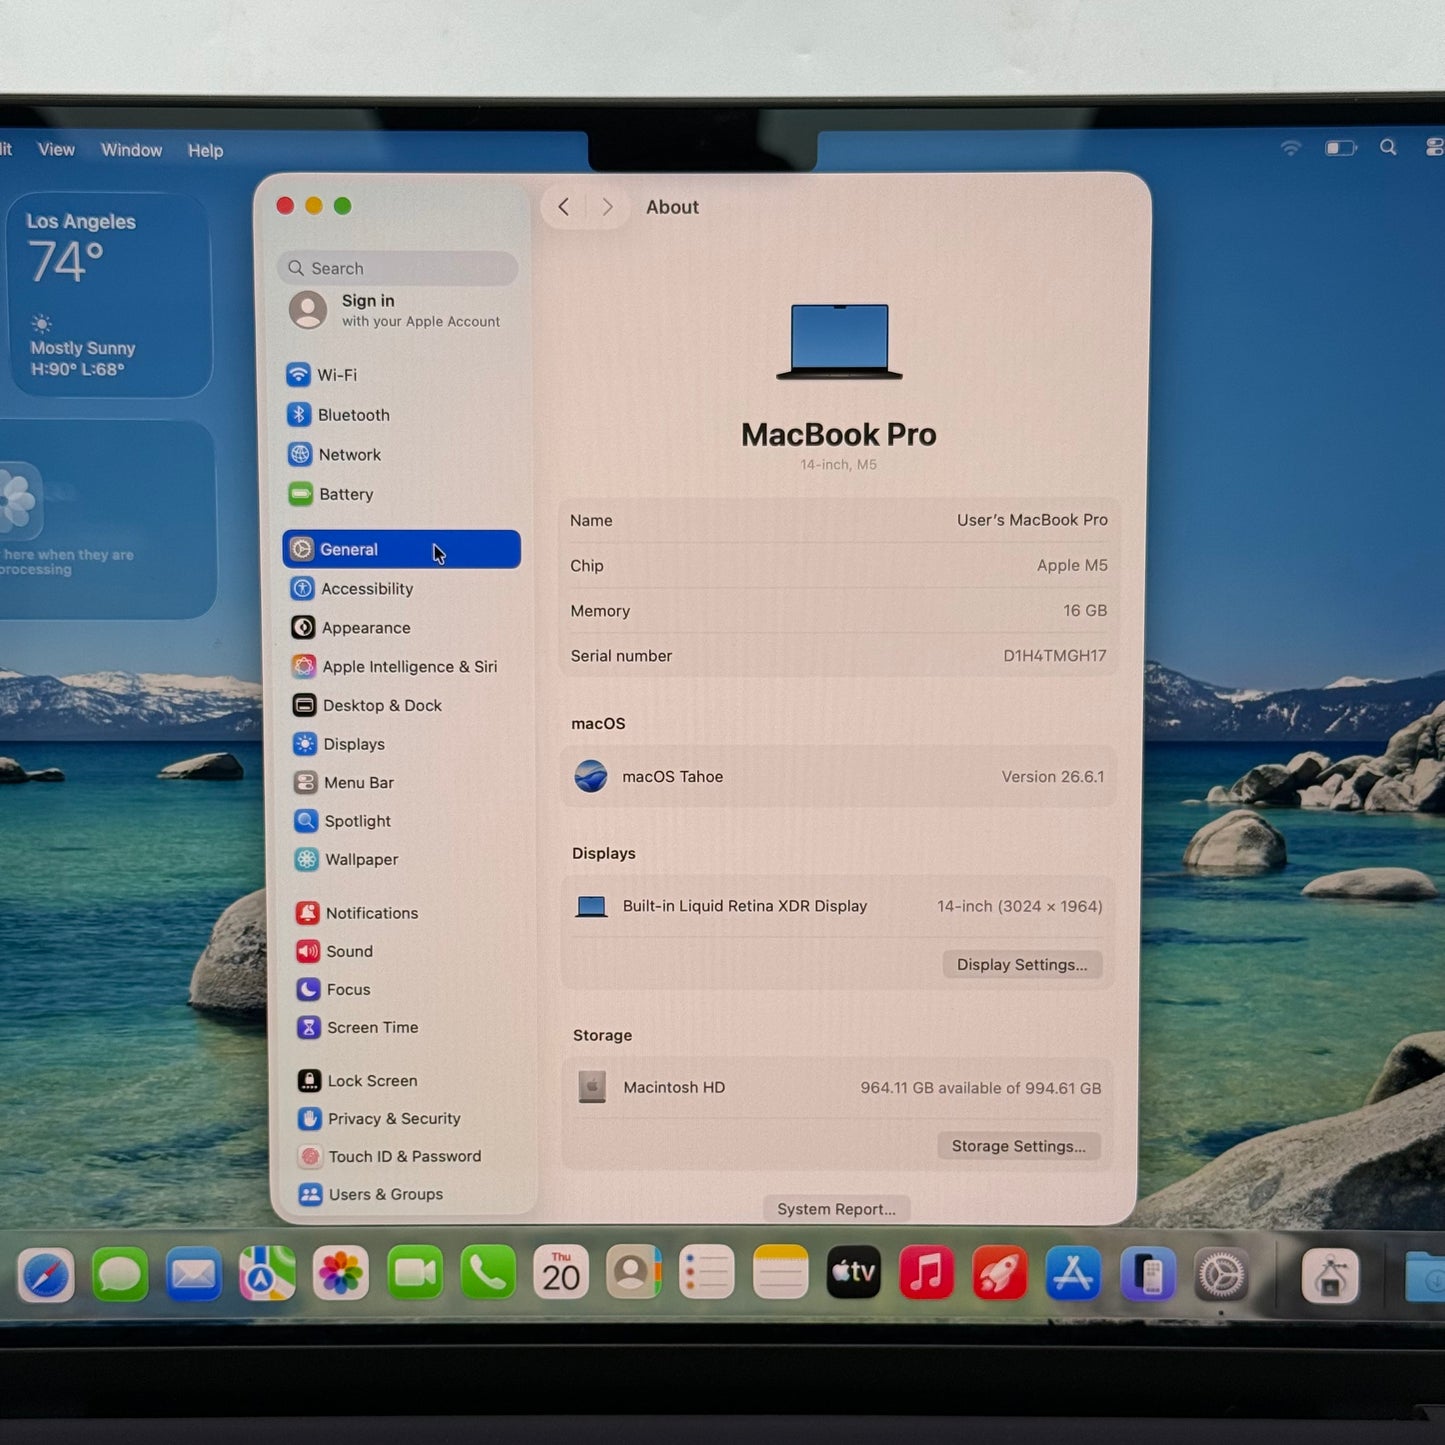Open Appearance settings
Image resolution: width=1445 pixels, height=1445 pixels.
click(402, 628)
